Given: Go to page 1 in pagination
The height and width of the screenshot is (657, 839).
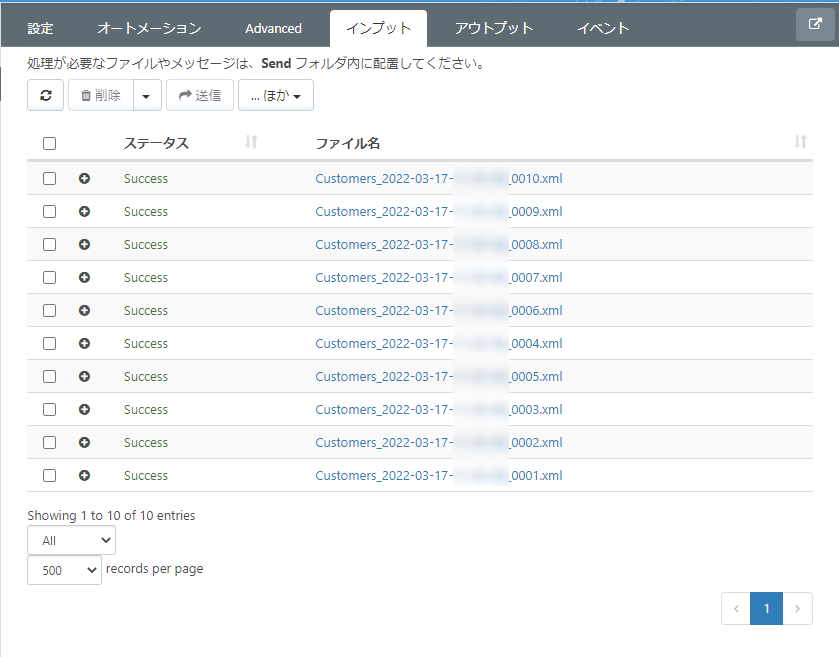Looking at the screenshot, I should click(x=766, y=608).
